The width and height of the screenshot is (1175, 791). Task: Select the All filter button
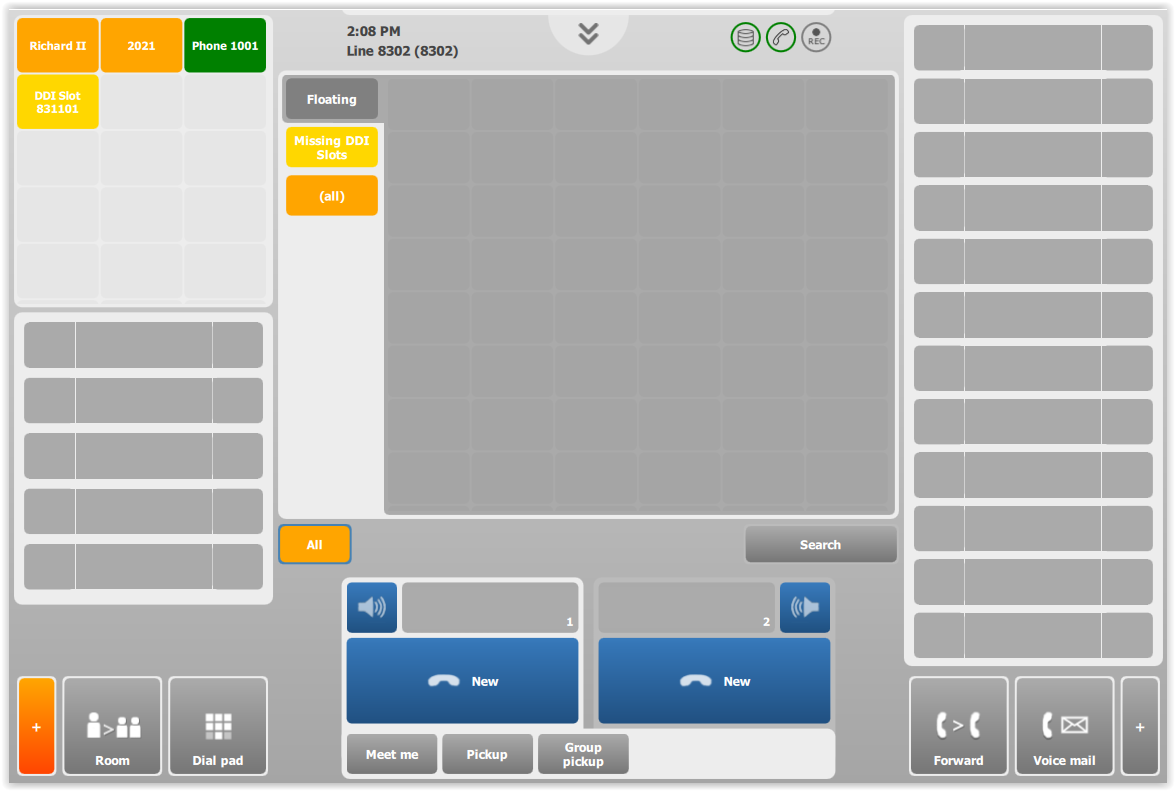coord(315,545)
